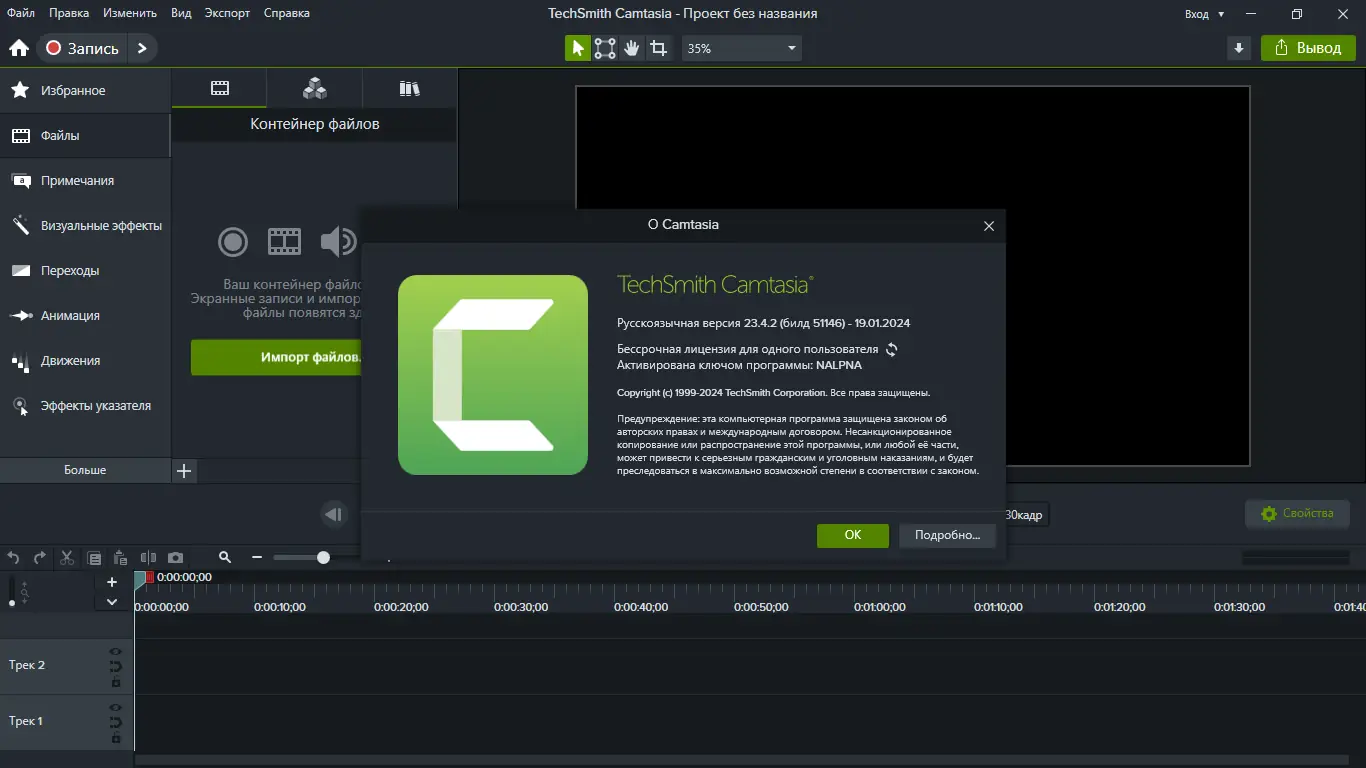This screenshot has height=768, width=1366.
Task: Start recording with the Запись button
Action: 83,48
